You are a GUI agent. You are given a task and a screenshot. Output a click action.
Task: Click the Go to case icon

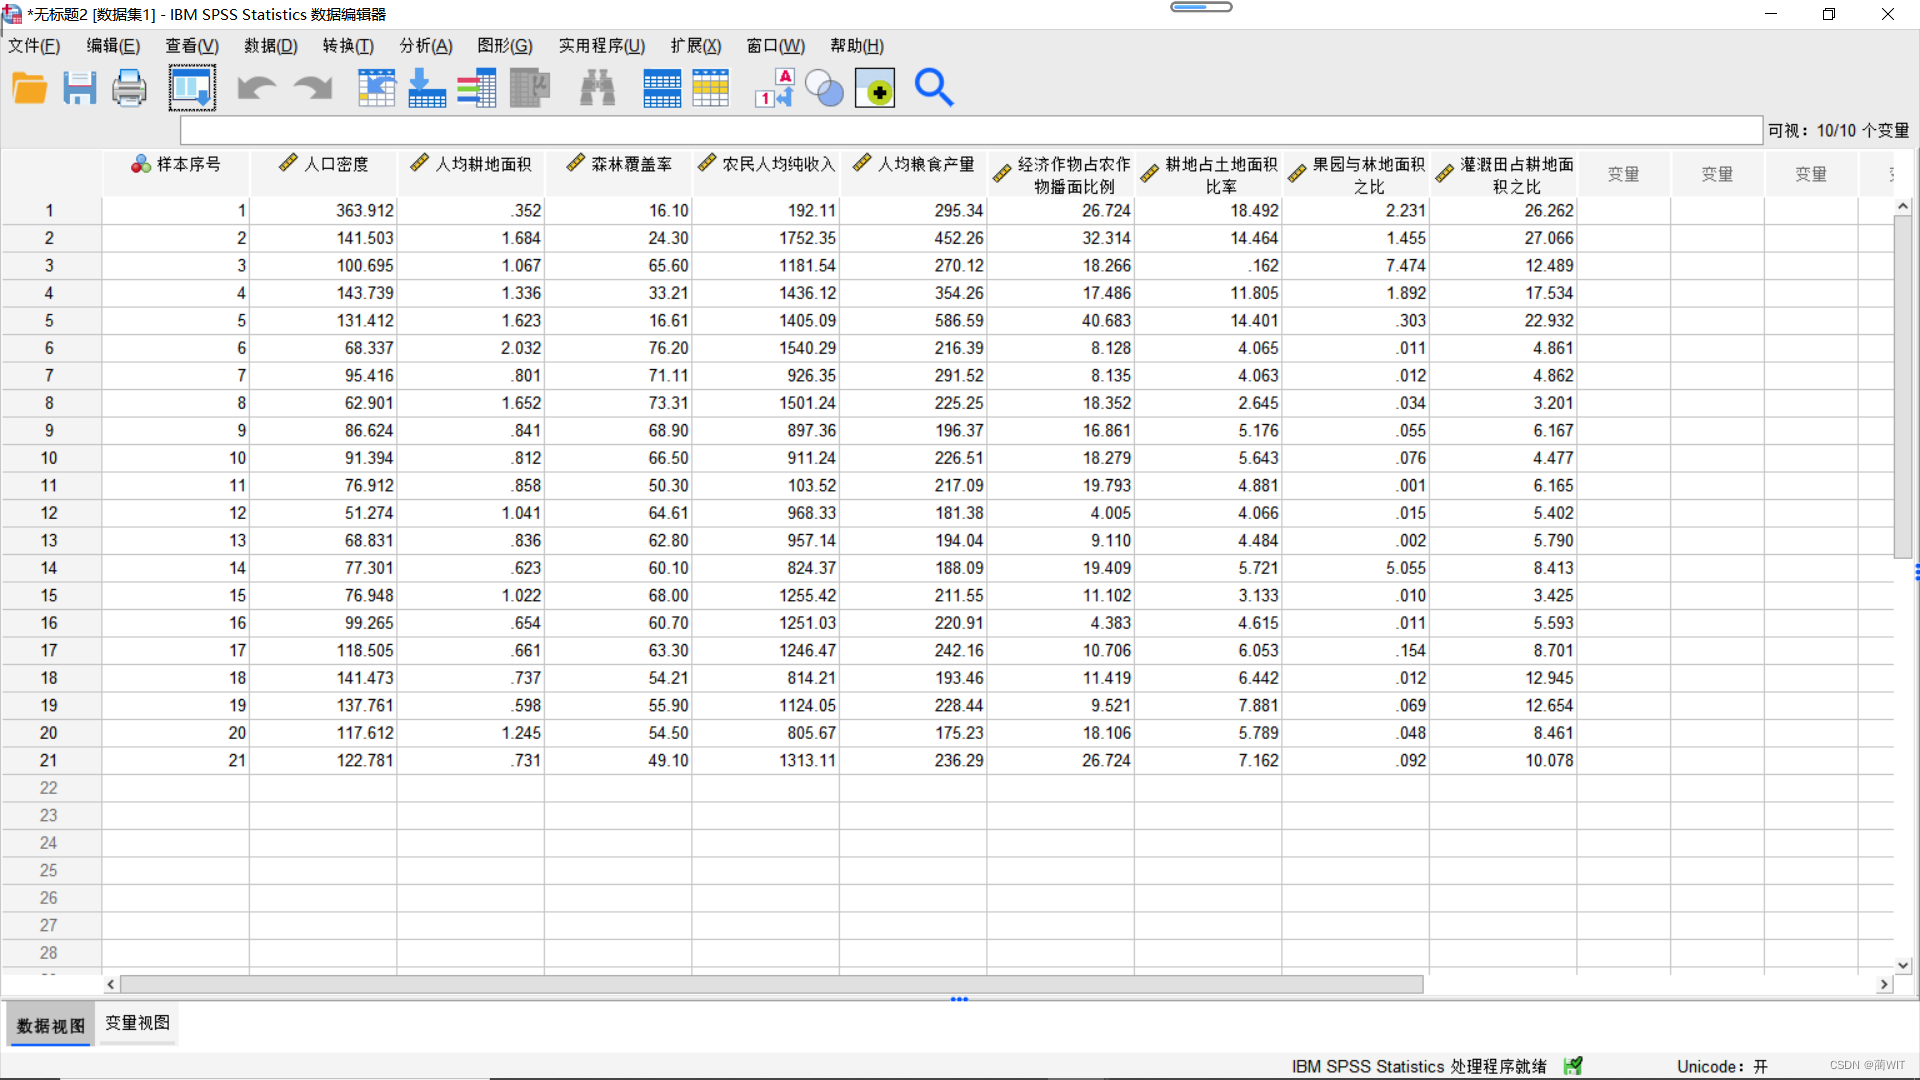[x=377, y=88]
